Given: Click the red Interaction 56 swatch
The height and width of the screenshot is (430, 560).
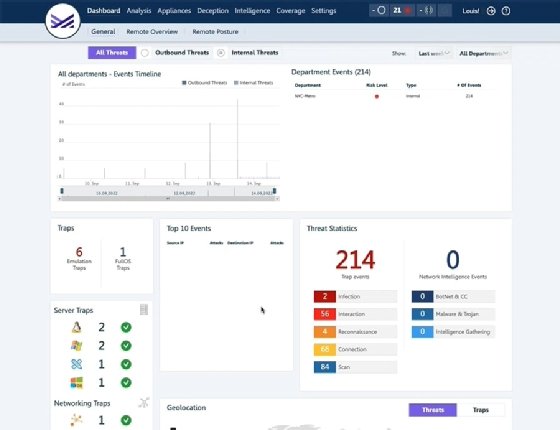Looking at the screenshot, I should [325, 314].
